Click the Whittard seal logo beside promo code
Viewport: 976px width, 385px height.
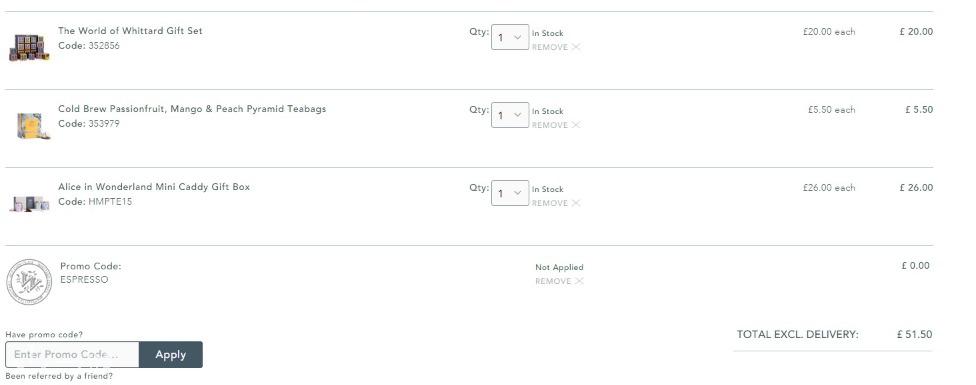point(29,282)
